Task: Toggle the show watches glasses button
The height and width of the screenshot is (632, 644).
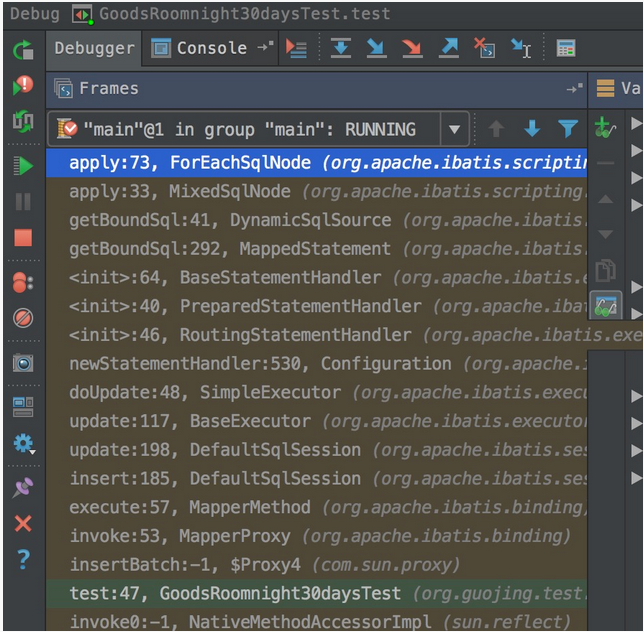Action: (x=606, y=305)
